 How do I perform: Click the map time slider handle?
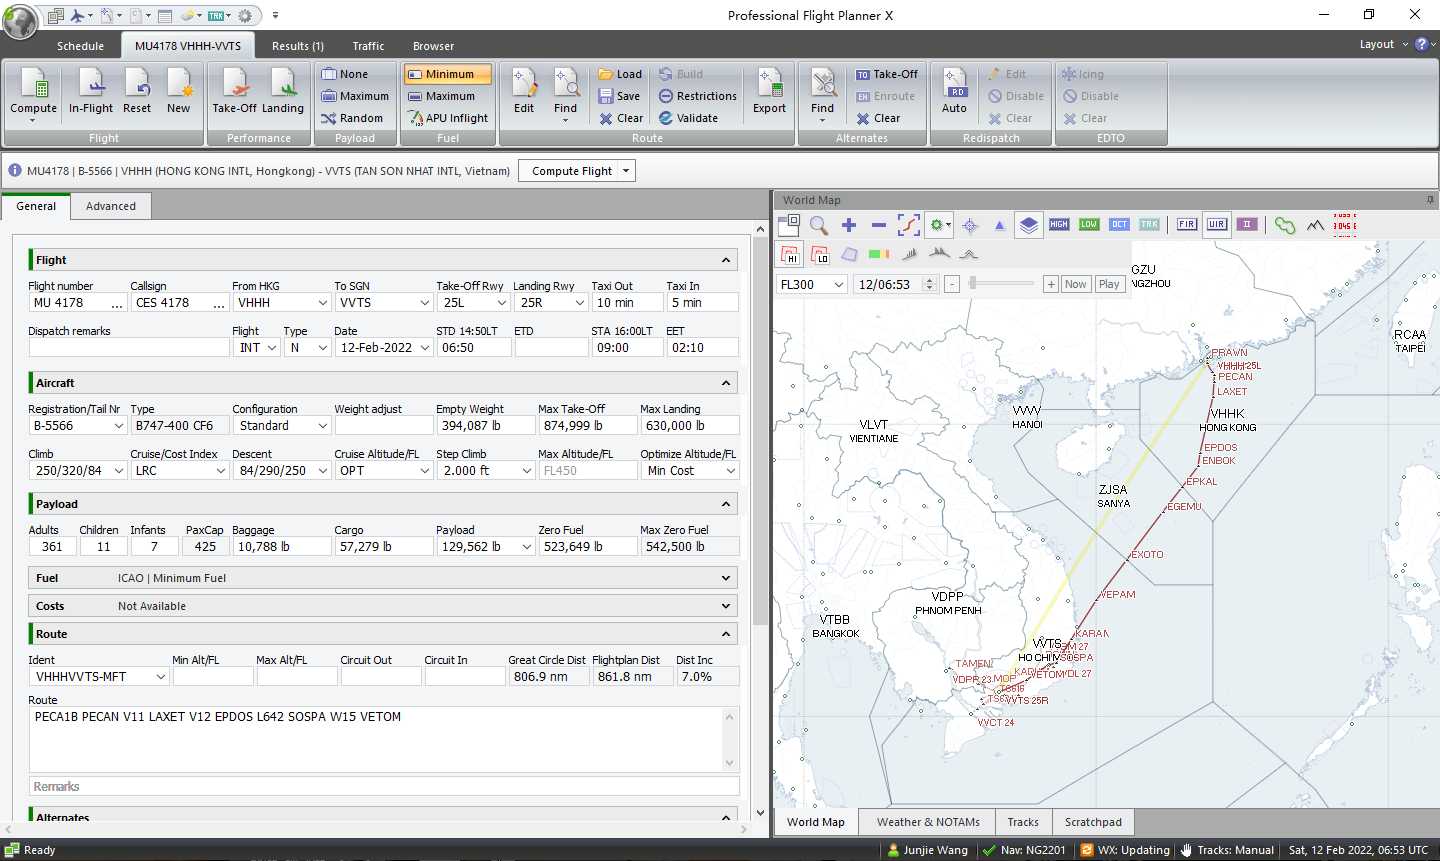coord(972,284)
